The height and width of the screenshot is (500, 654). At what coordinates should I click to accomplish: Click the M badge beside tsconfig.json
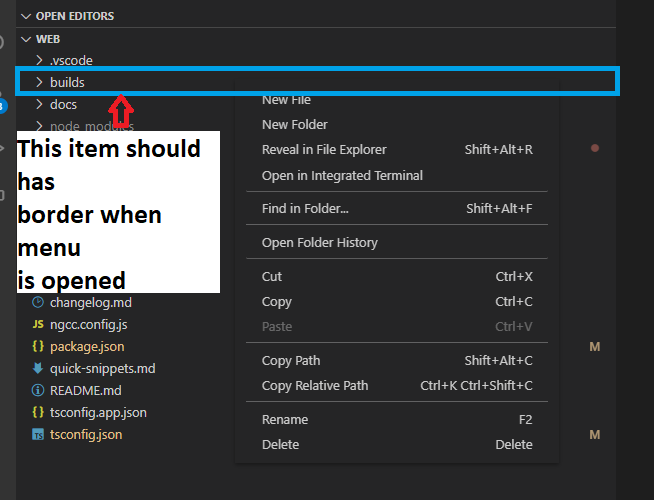[595, 435]
